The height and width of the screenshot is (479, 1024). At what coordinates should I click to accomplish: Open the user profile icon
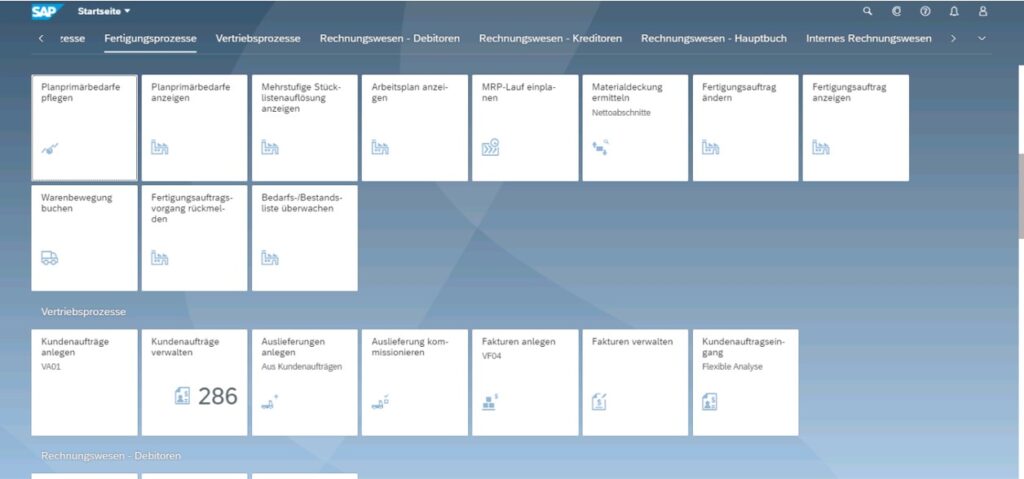[x=983, y=11]
